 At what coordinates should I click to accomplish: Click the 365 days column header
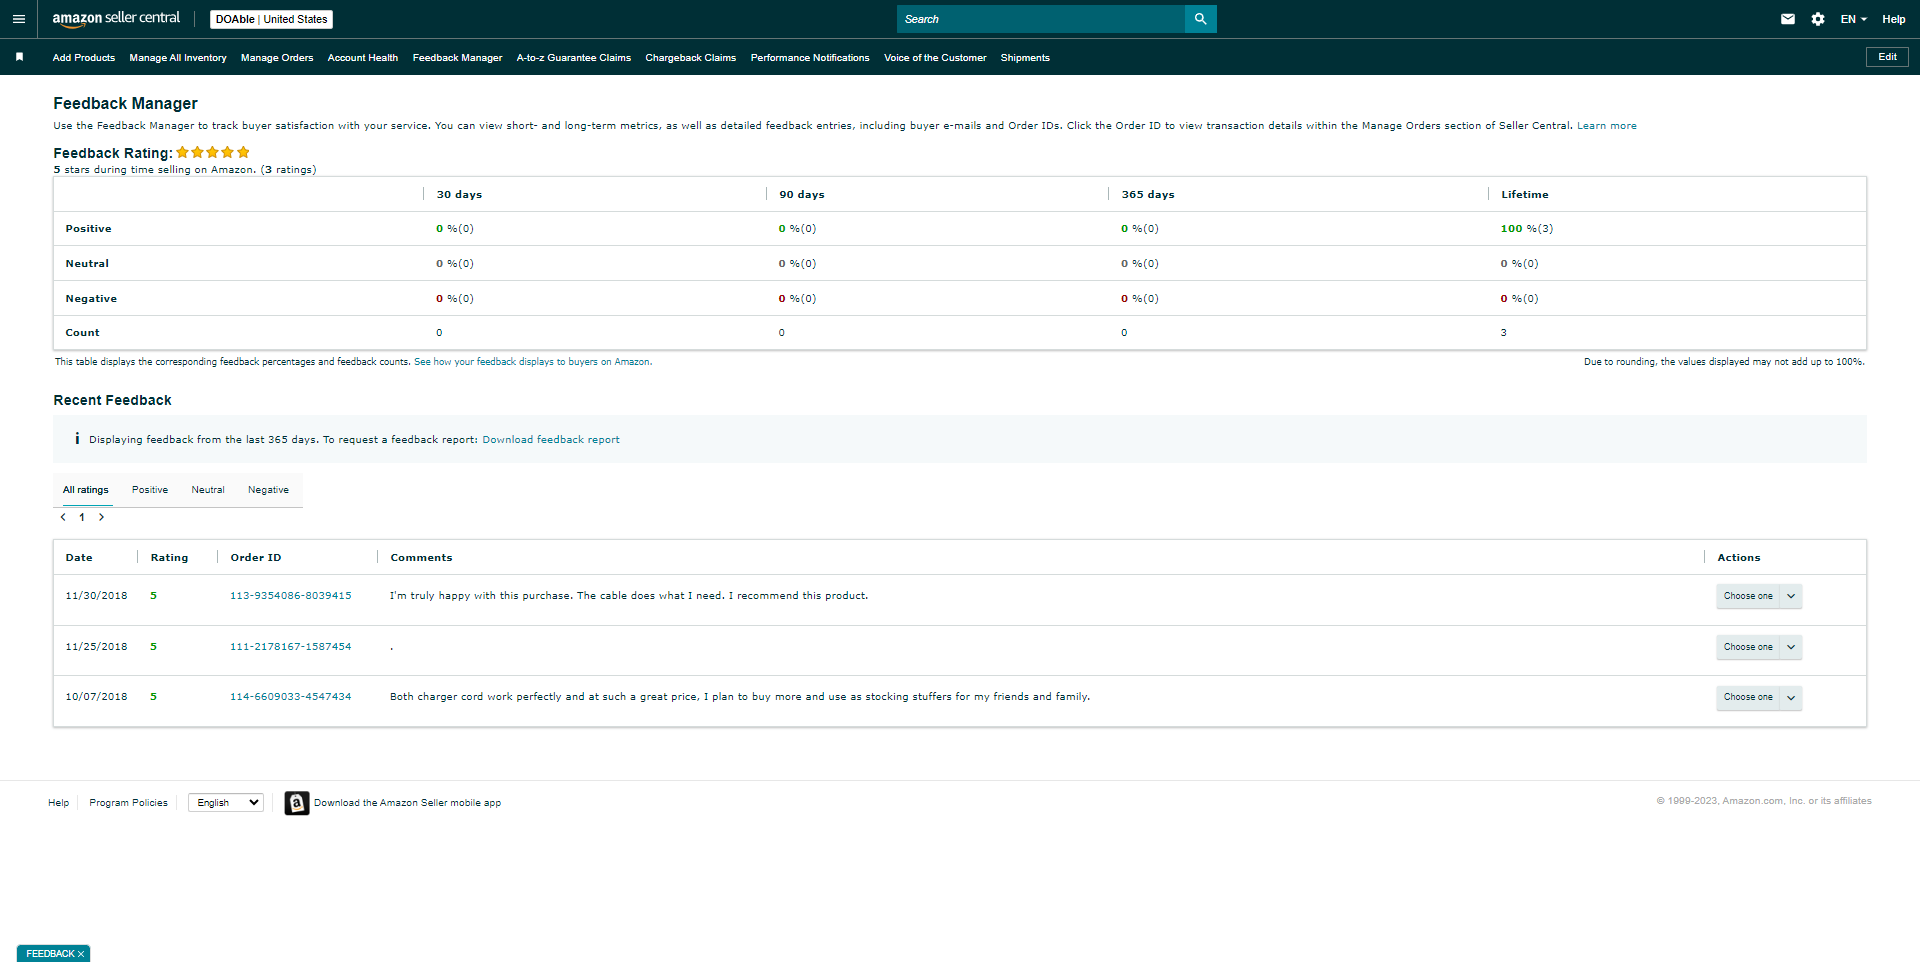click(x=1148, y=195)
